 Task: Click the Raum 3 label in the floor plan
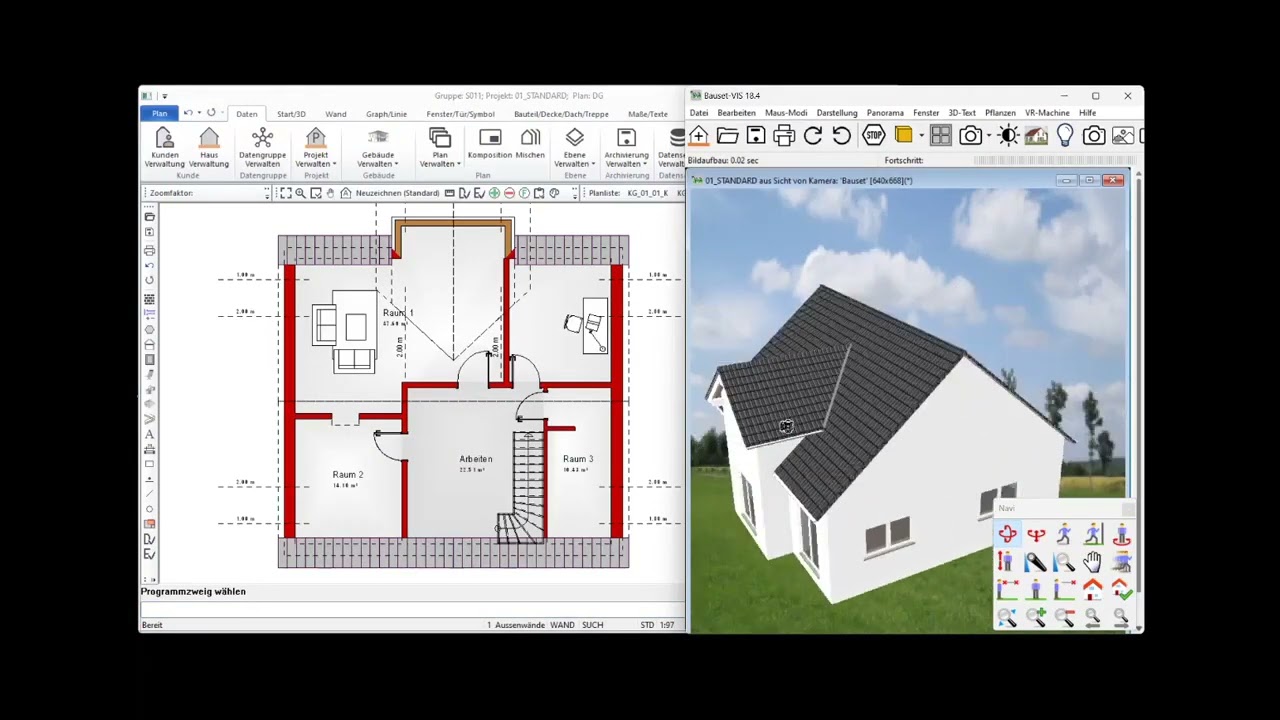coord(578,459)
